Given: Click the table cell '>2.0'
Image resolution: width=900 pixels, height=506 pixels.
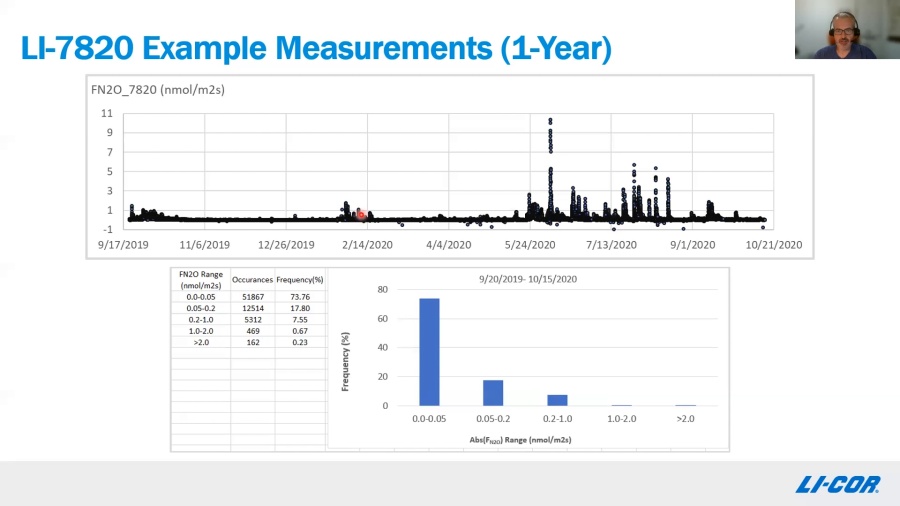Looking at the screenshot, I should 201,342.
